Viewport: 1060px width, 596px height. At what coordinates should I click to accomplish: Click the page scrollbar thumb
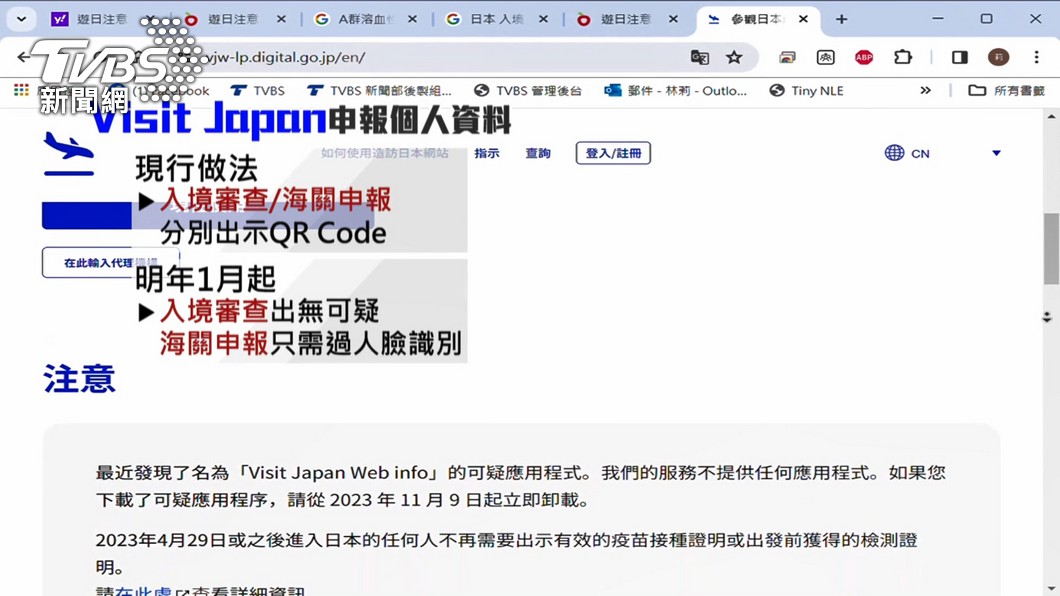pyautogui.click(x=1051, y=249)
